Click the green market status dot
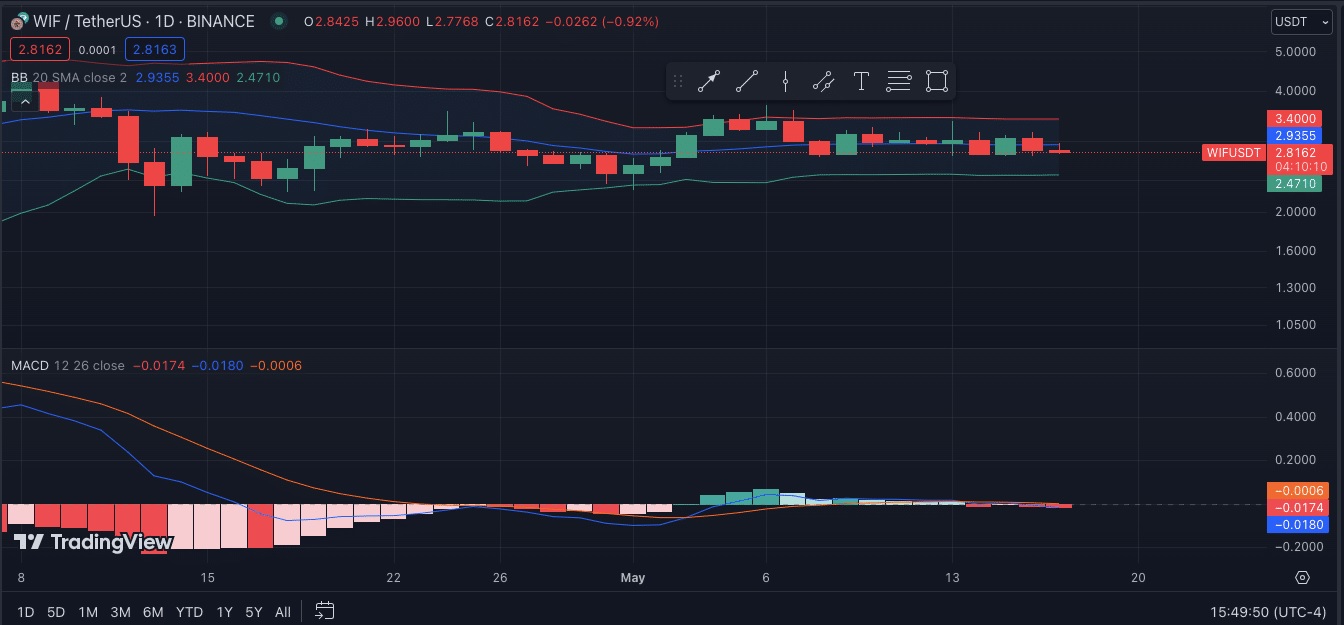The height and width of the screenshot is (625, 1344). tap(279, 21)
